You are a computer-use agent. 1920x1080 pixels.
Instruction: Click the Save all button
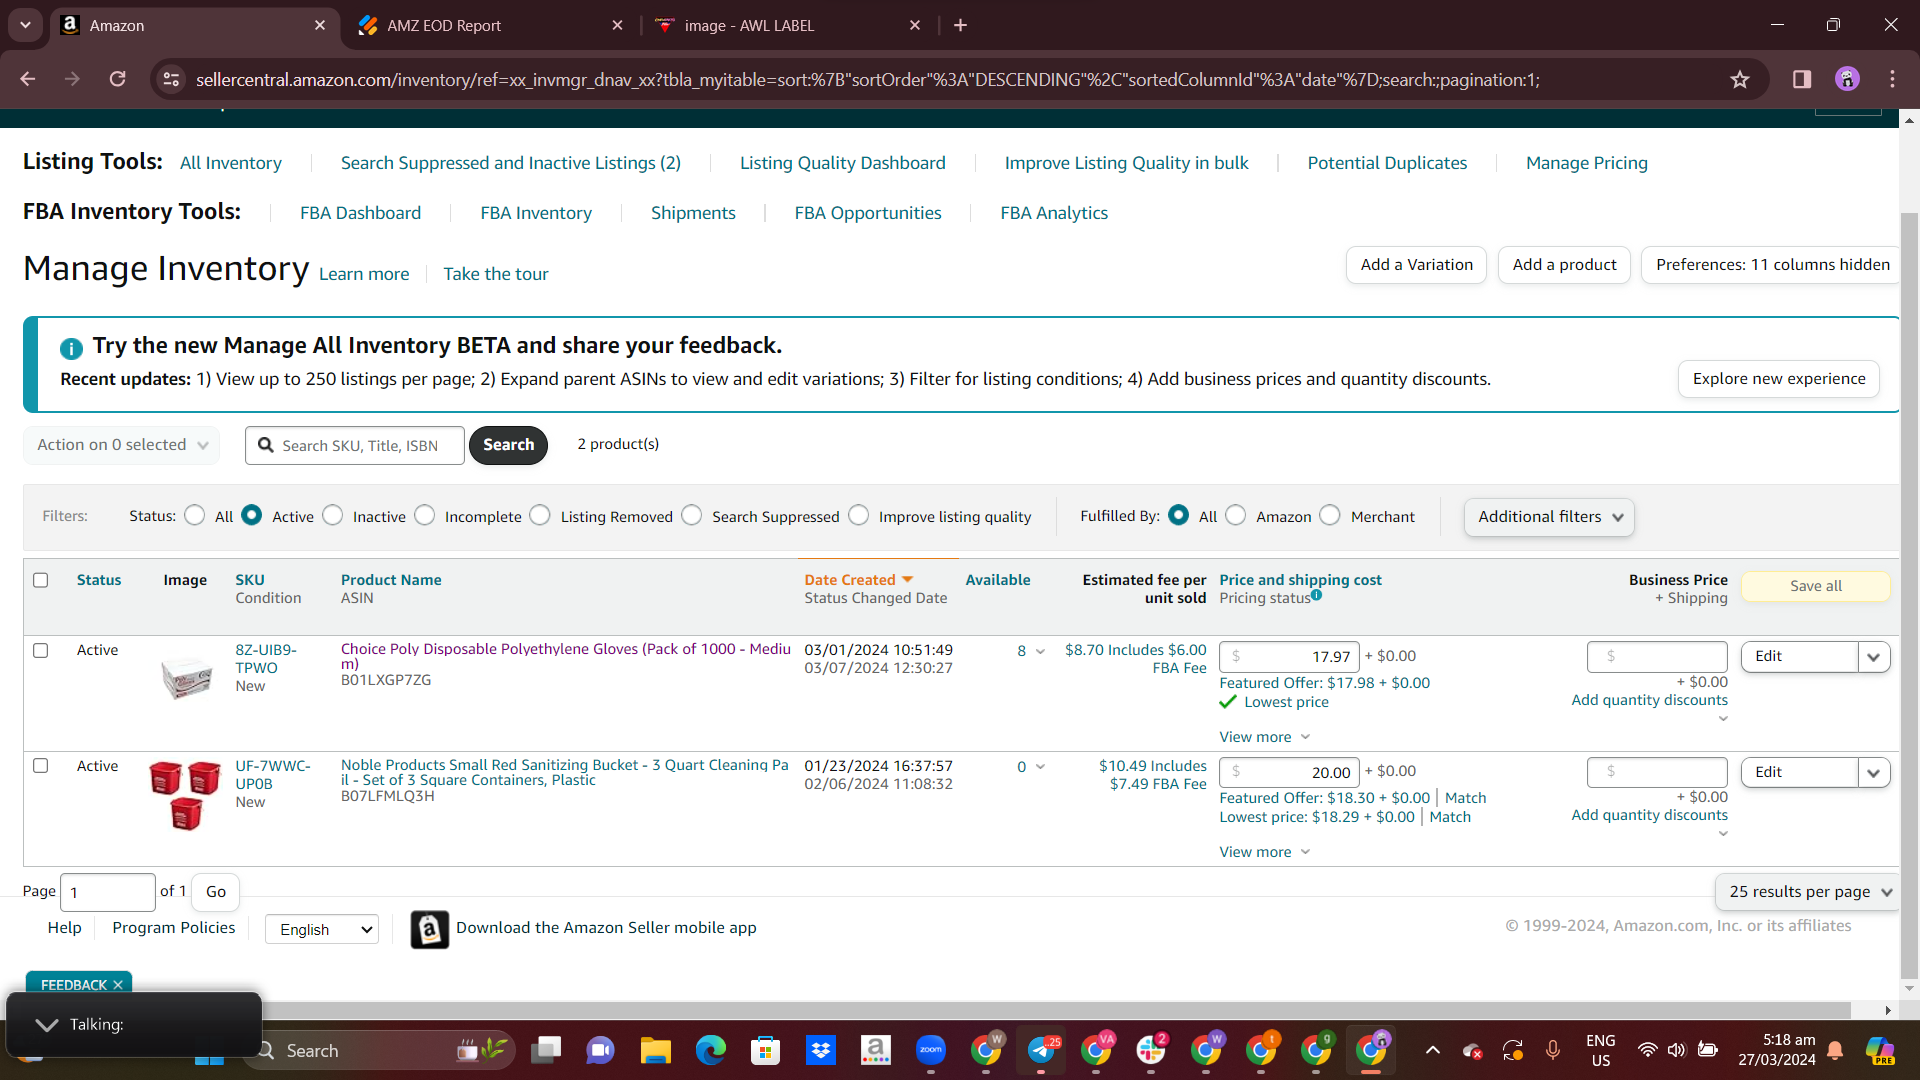pyautogui.click(x=1815, y=586)
